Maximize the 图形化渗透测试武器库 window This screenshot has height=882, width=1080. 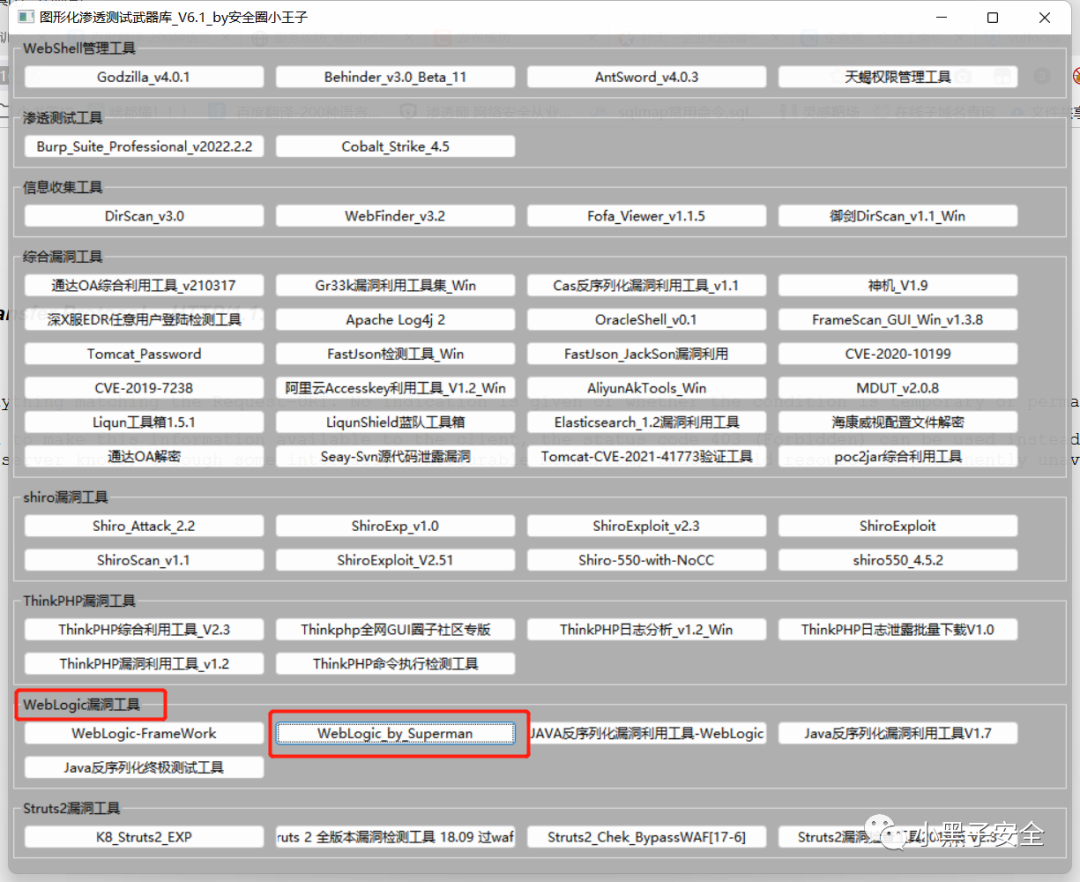pos(993,17)
